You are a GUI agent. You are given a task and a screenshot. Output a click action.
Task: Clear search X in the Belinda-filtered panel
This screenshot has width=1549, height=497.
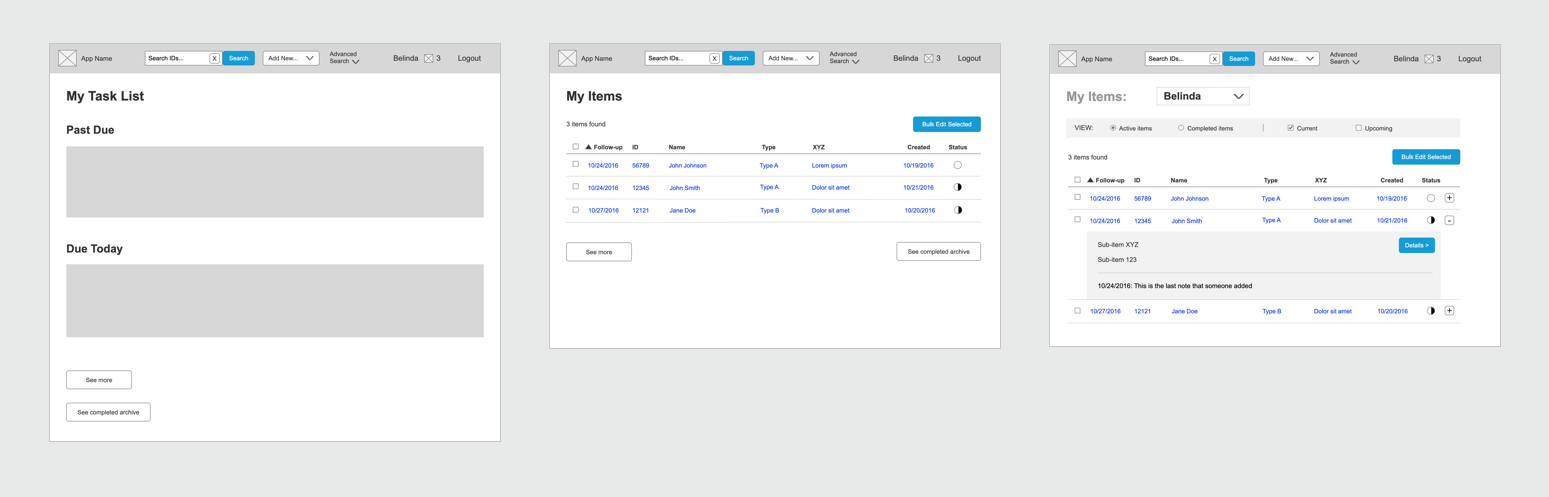[x=1214, y=59]
